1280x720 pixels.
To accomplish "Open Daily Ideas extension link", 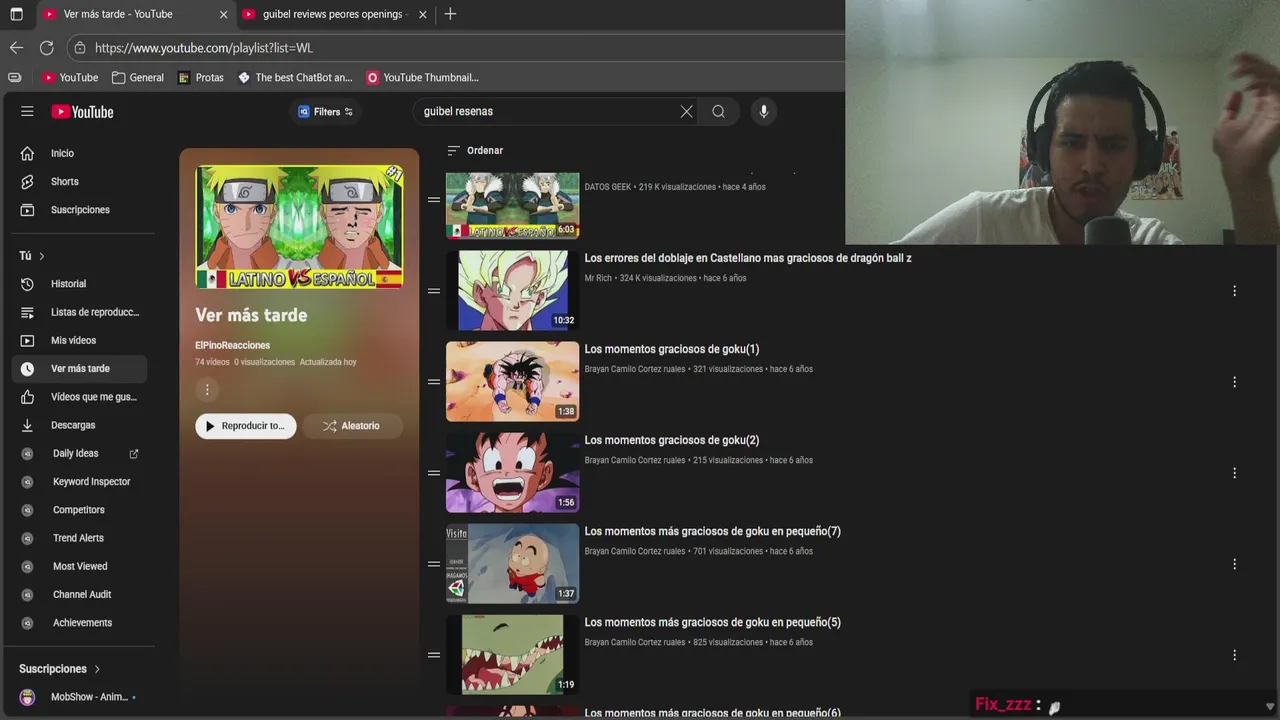I will pyautogui.click(x=80, y=453).
